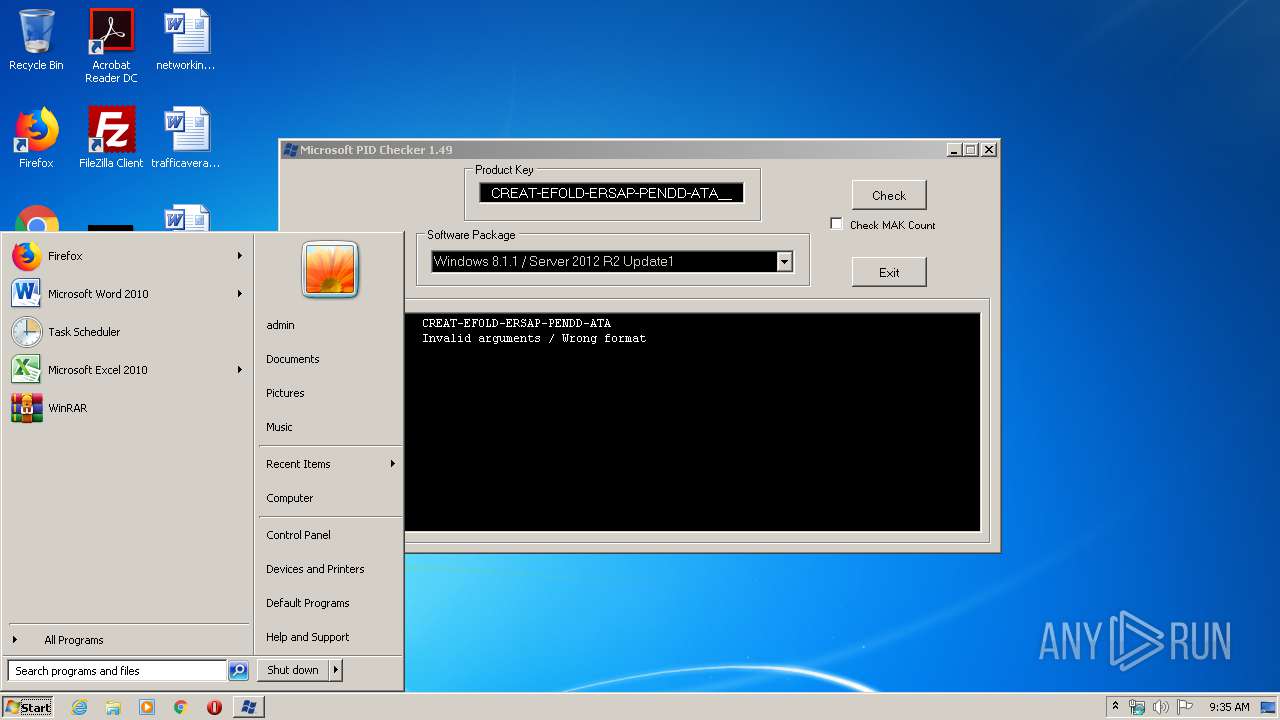Open the volume speaker tray icon
Image resolution: width=1280 pixels, height=720 pixels.
pyautogui.click(x=1161, y=707)
